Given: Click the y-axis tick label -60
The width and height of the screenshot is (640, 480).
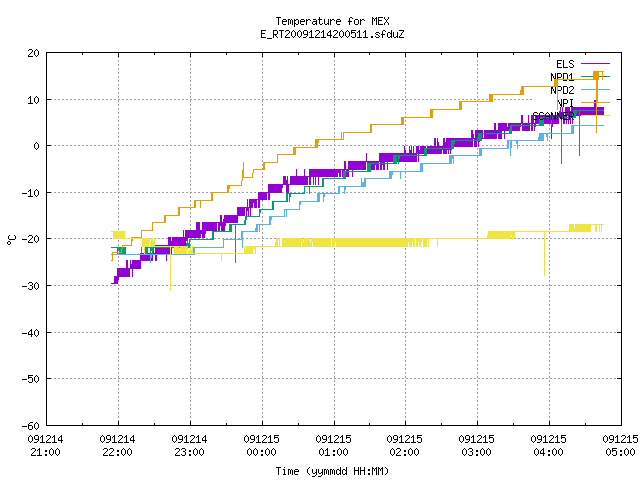Looking at the screenshot, I should pos(31,426).
